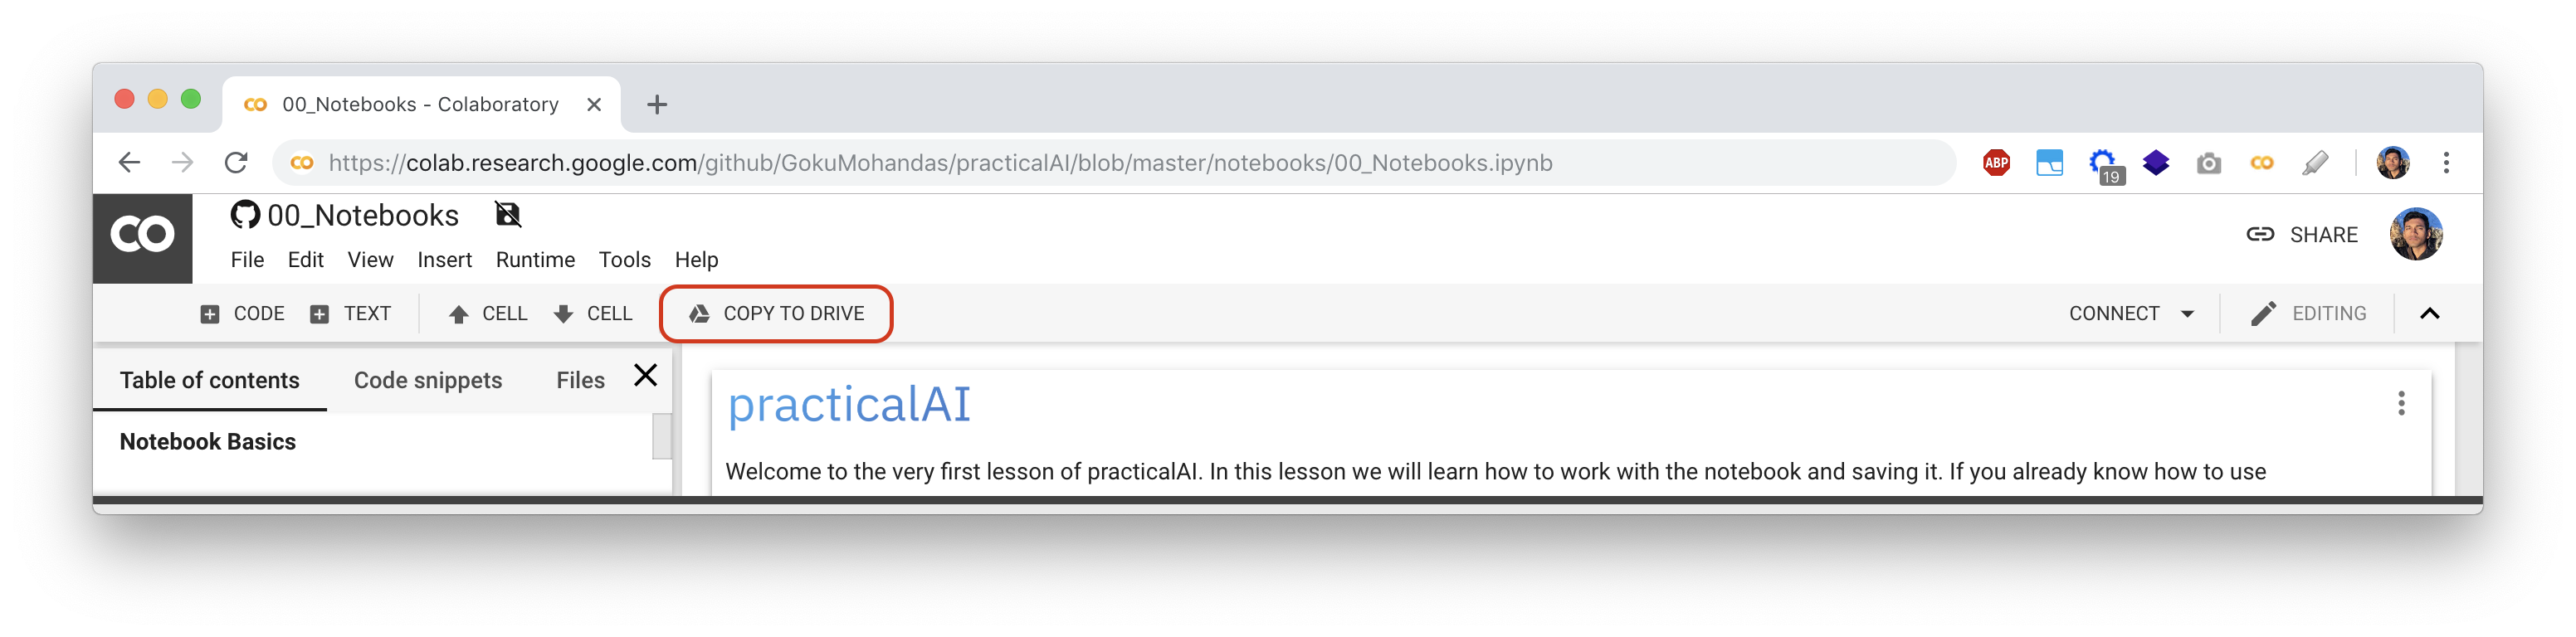2576x637 pixels.
Task: Toggle the EDITING mode button
Action: pos(2308,314)
